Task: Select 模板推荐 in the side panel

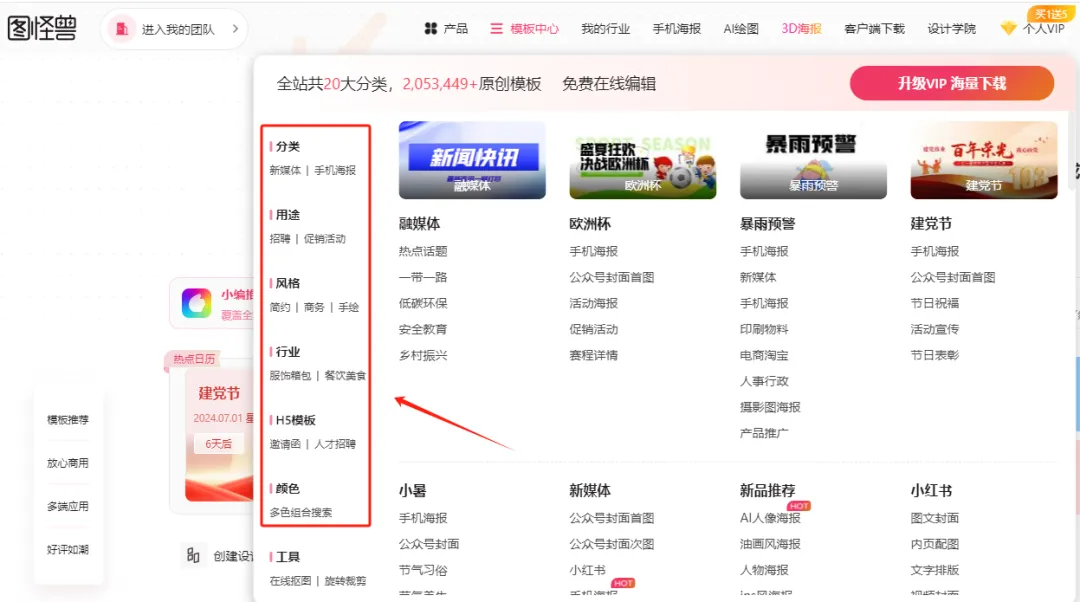Action: 68,420
